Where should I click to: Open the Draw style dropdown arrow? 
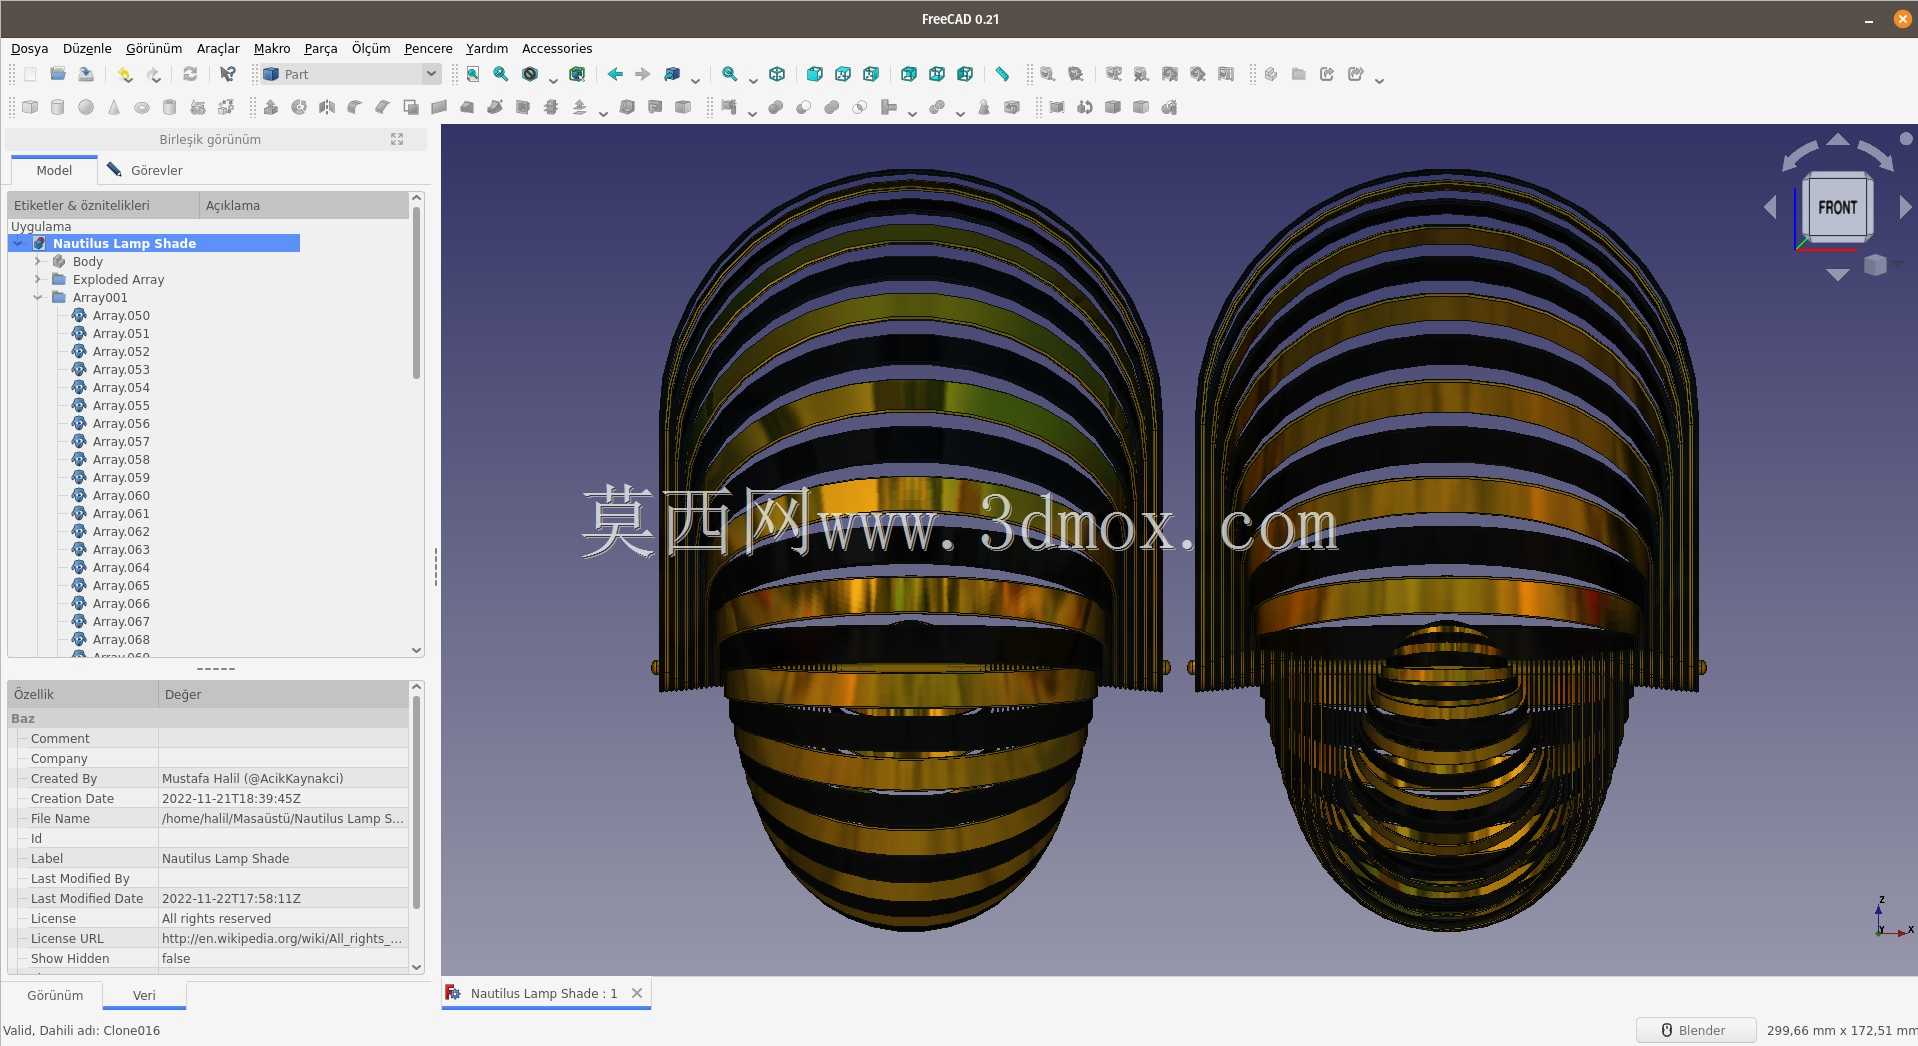[553, 79]
